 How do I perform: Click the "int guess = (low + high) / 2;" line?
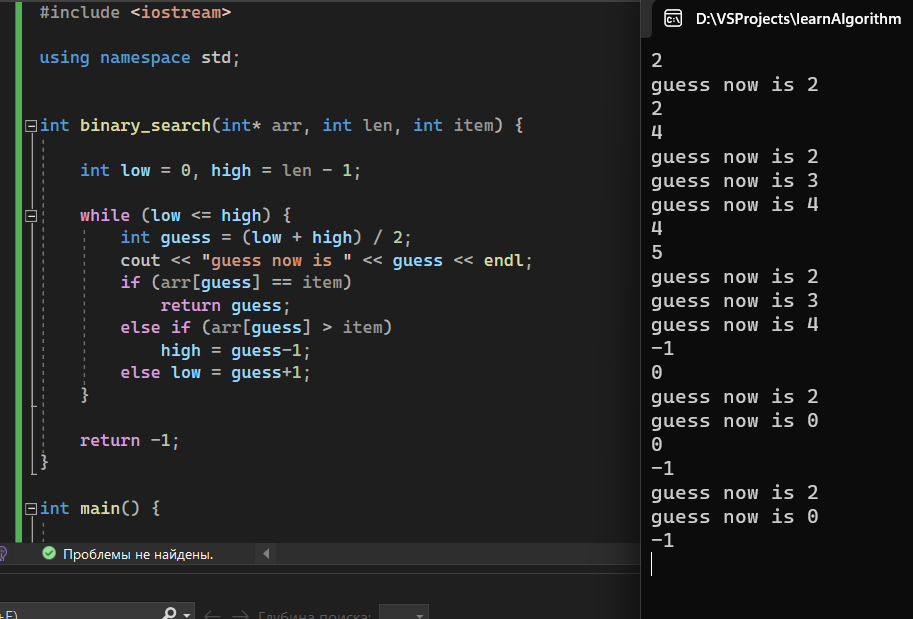[266, 238]
